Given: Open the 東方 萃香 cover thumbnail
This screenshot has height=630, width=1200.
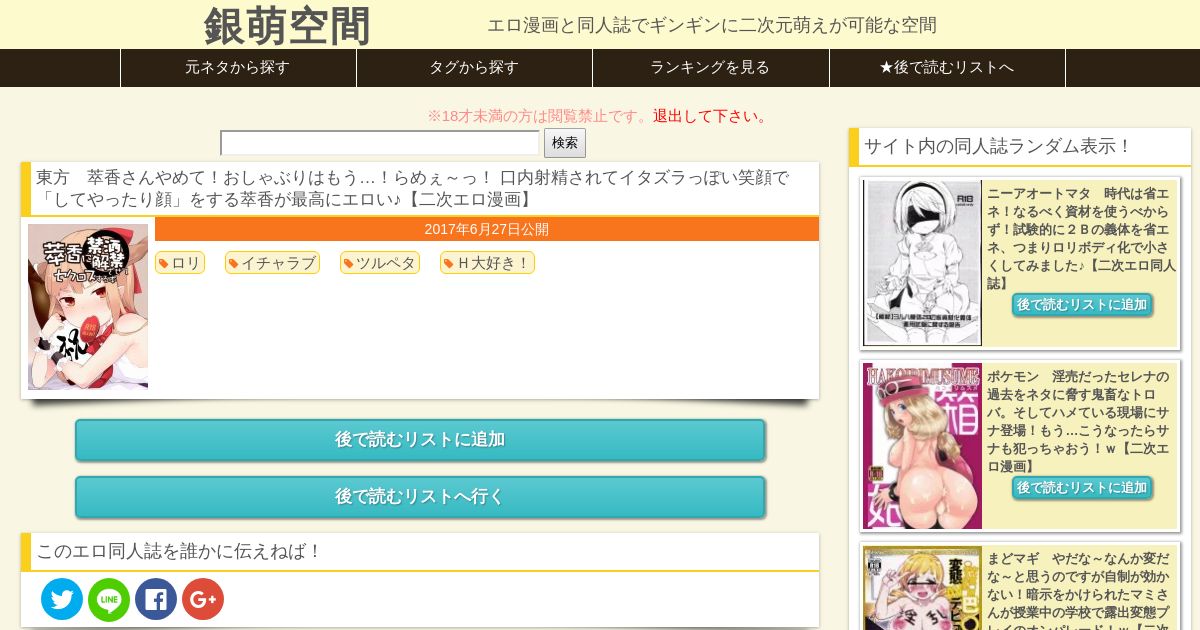Looking at the screenshot, I should point(88,306).
